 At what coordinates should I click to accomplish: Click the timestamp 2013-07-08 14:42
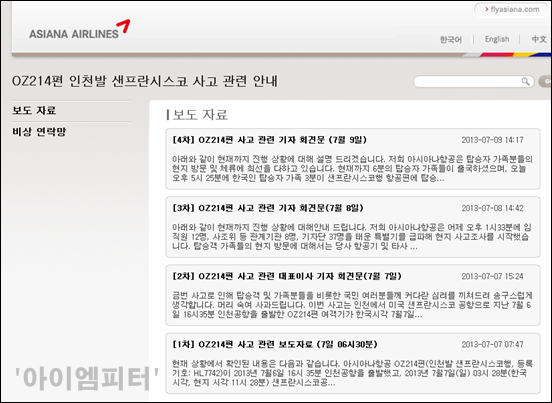tap(492, 208)
